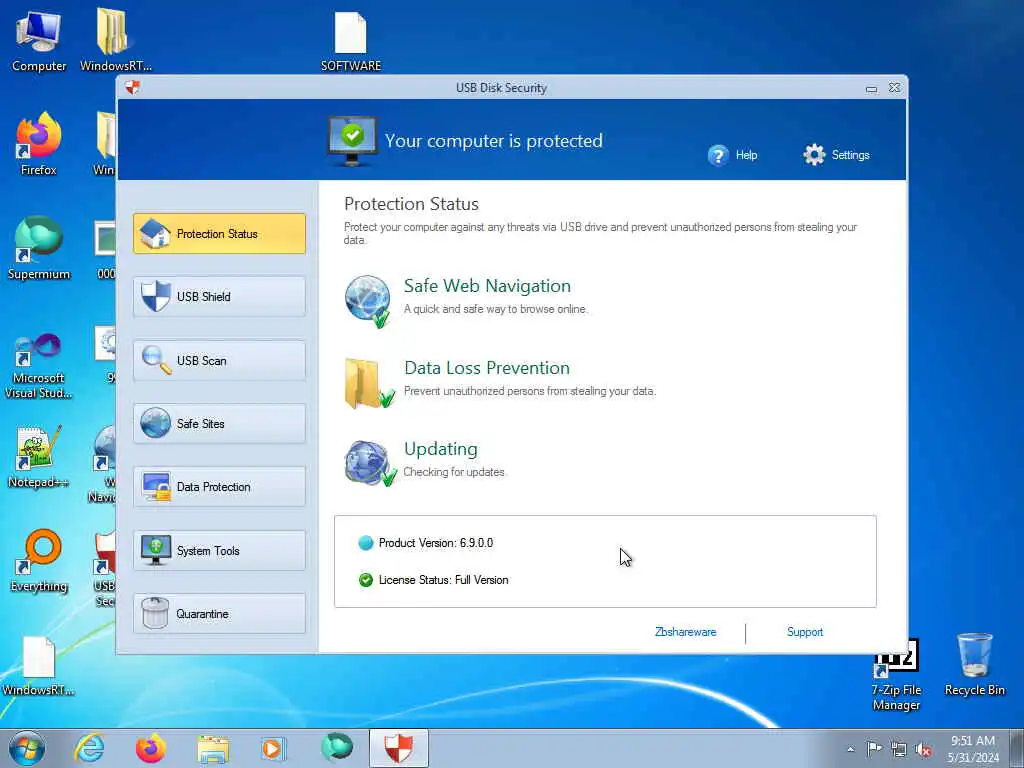The width and height of the screenshot is (1024, 768).
Task: Open the Safe Web Navigation heading
Action: [x=487, y=285]
